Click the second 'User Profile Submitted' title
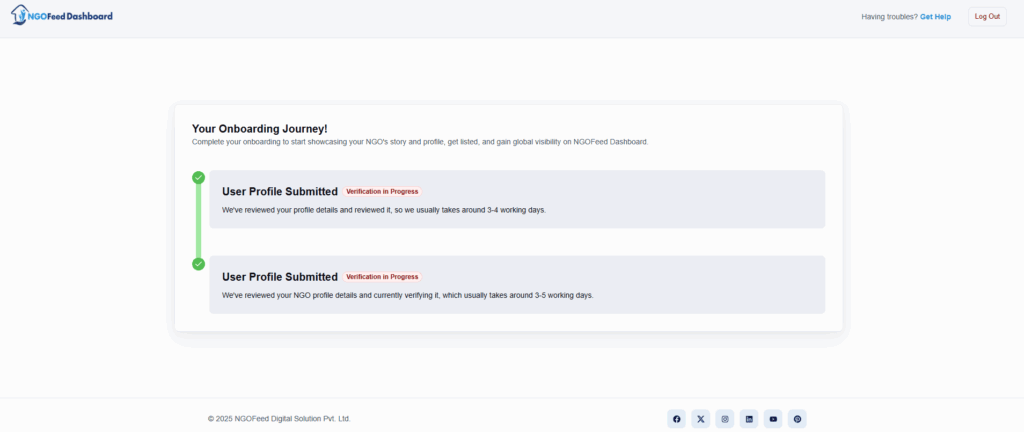The width and height of the screenshot is (1024, 432). pyautogui.click(x=280, y=277)
